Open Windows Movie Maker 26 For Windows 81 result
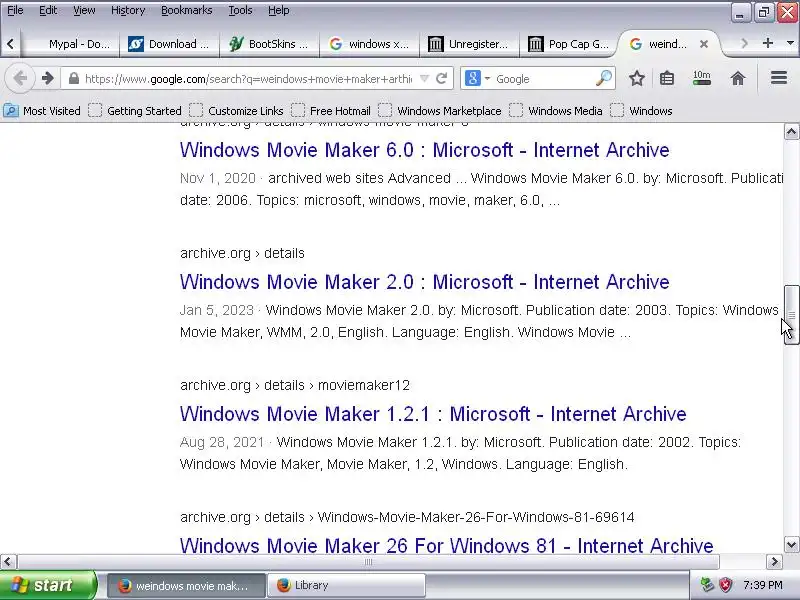The height and width of the screenshot is (600, 800). click(x=446, y=545)
